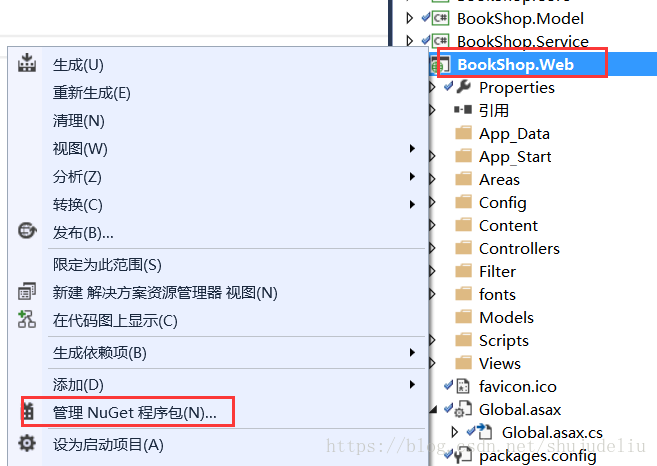Expand the Global.asax.cs tree node
The image size is (657, 466).
click(454, 432)
